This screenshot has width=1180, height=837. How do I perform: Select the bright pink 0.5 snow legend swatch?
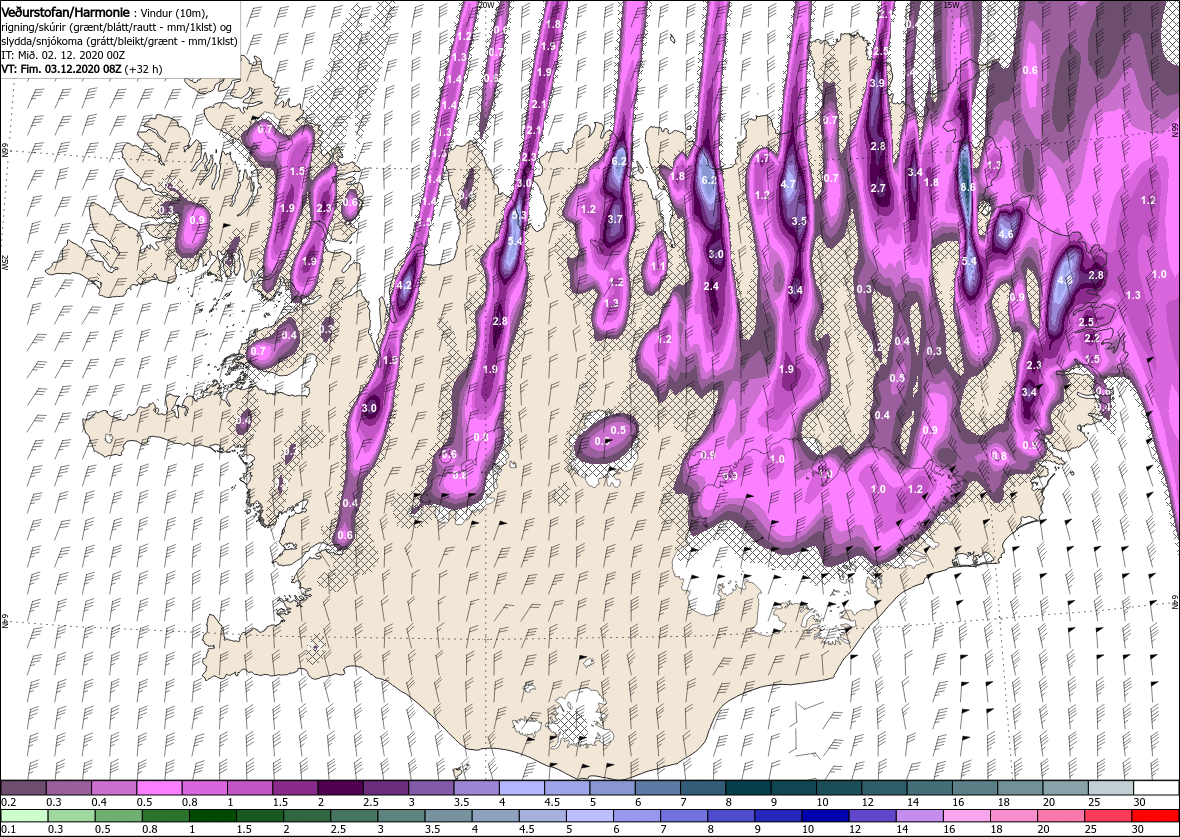pyautogui.click(x=160, y=788)
